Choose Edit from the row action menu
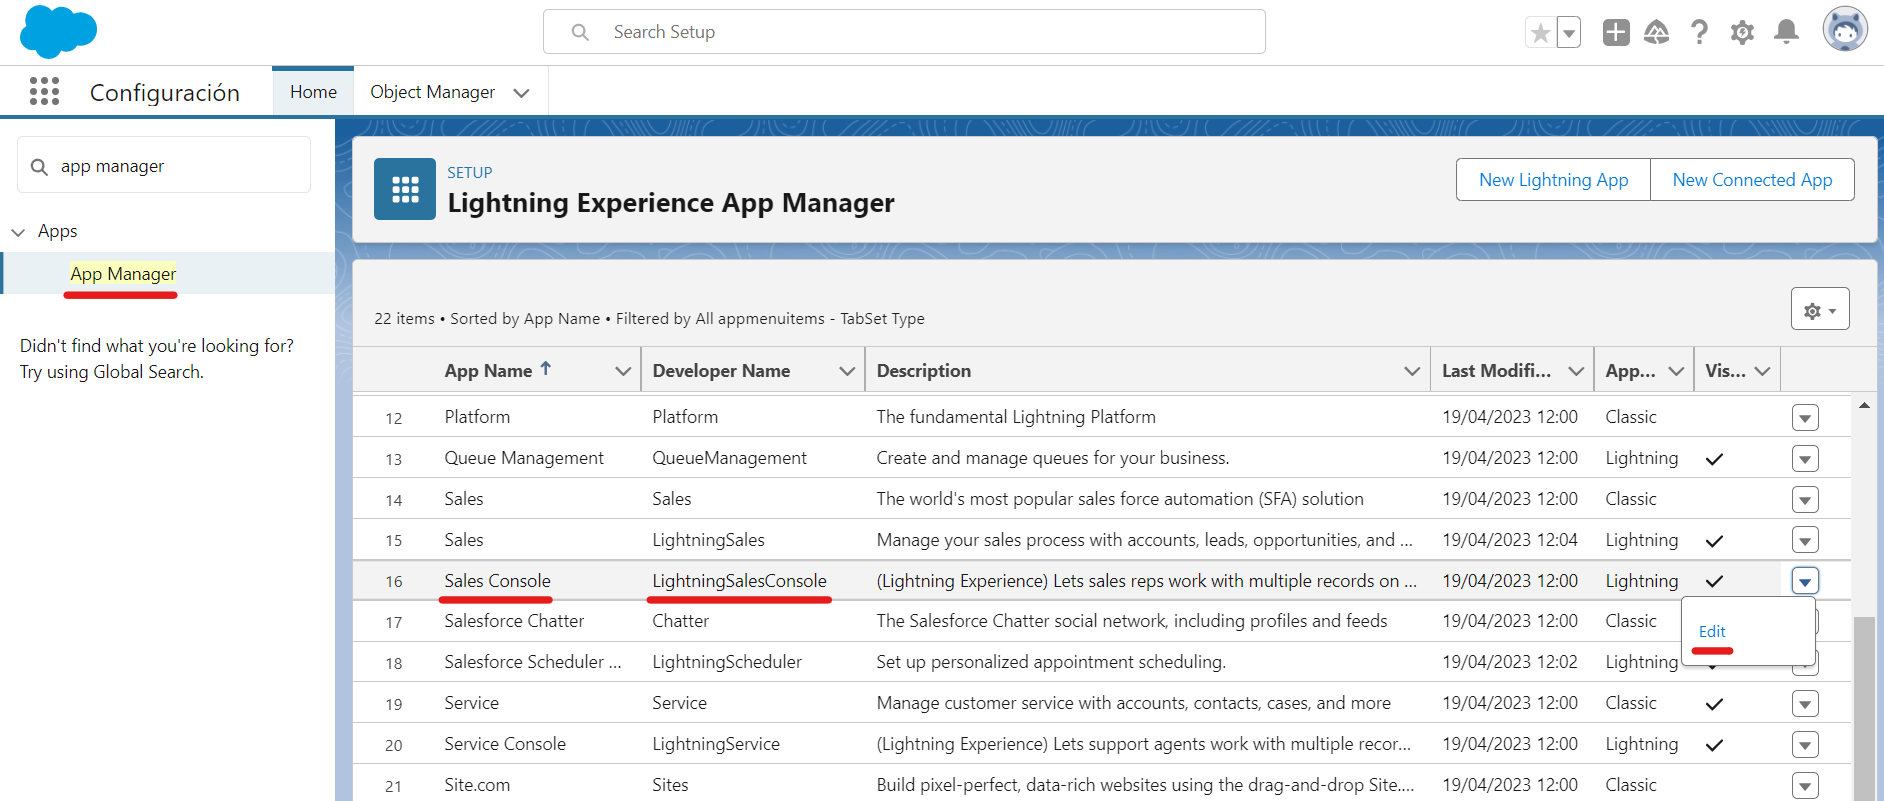The image size is (1884, 801). click(x=1712, y=632)
